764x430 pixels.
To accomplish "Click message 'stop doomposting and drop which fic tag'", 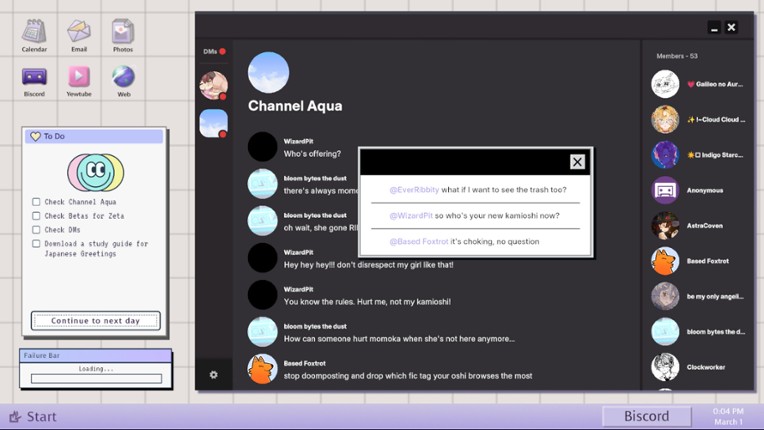I will pos(408,376).
